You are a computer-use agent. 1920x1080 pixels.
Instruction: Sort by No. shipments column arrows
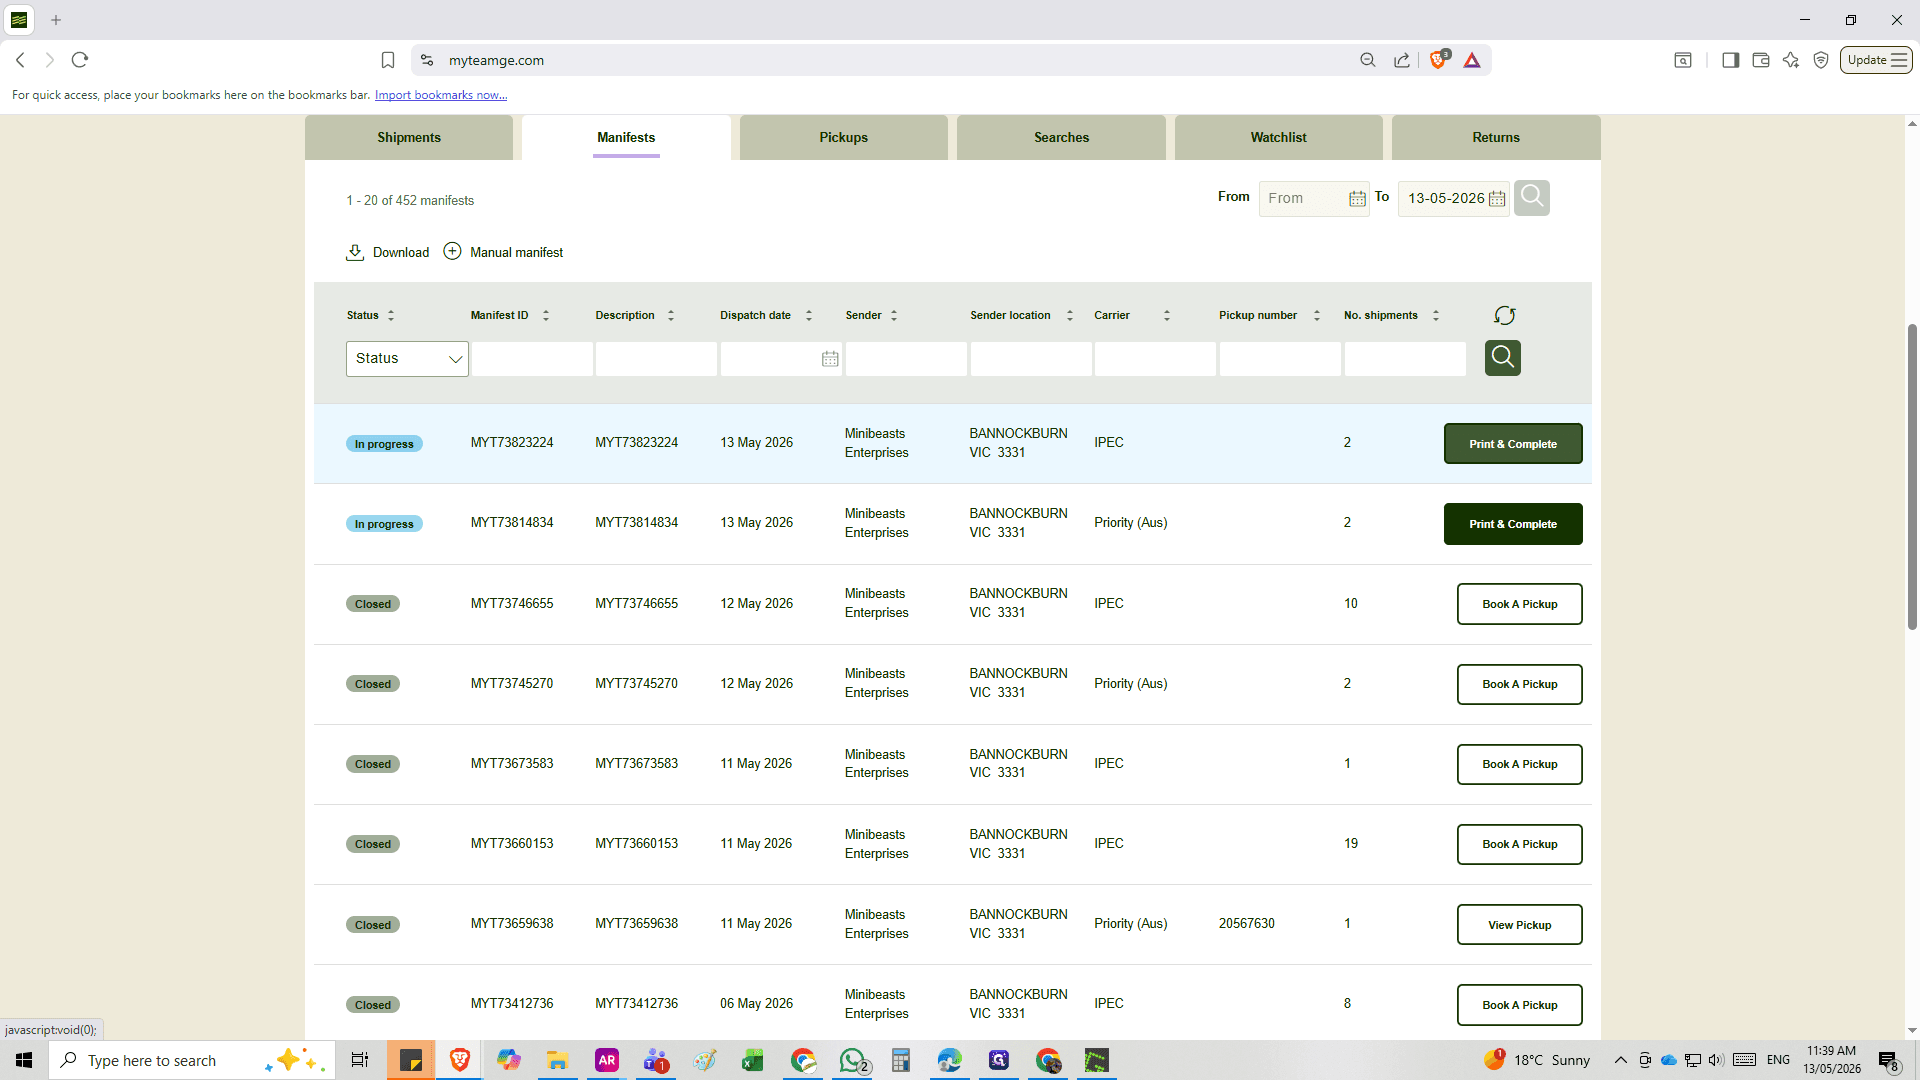1436,315
